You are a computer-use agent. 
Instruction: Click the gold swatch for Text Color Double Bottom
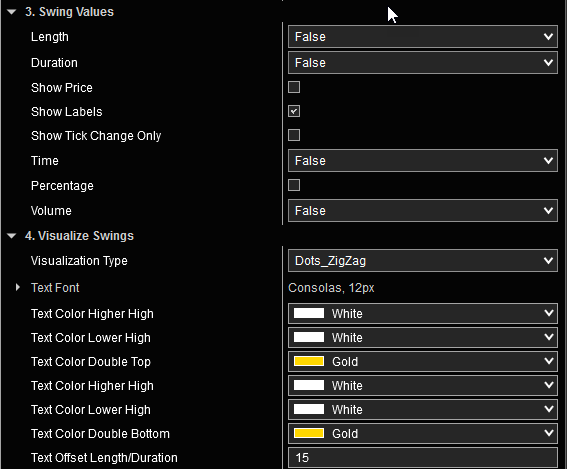pos(309,433)
